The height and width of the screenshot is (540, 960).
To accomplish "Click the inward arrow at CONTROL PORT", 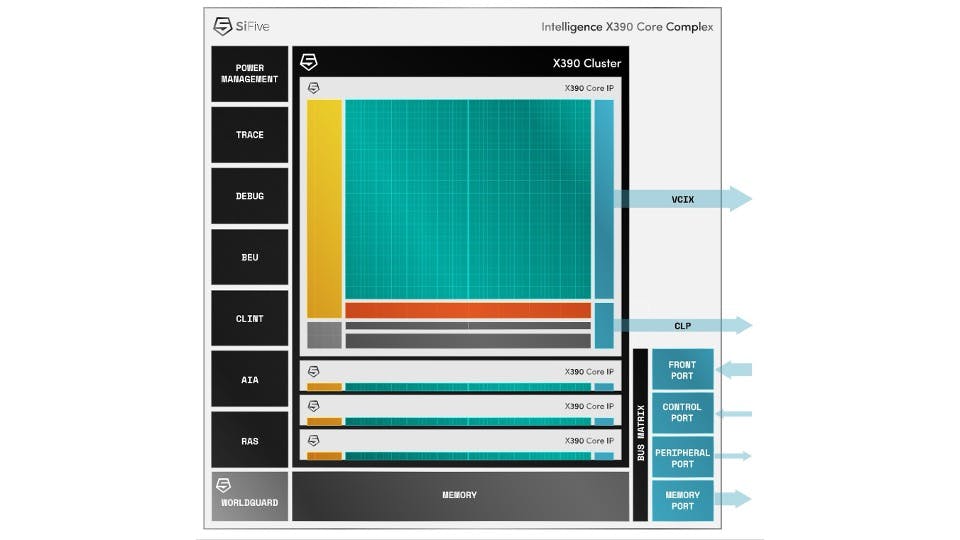I will pos(733,414).
